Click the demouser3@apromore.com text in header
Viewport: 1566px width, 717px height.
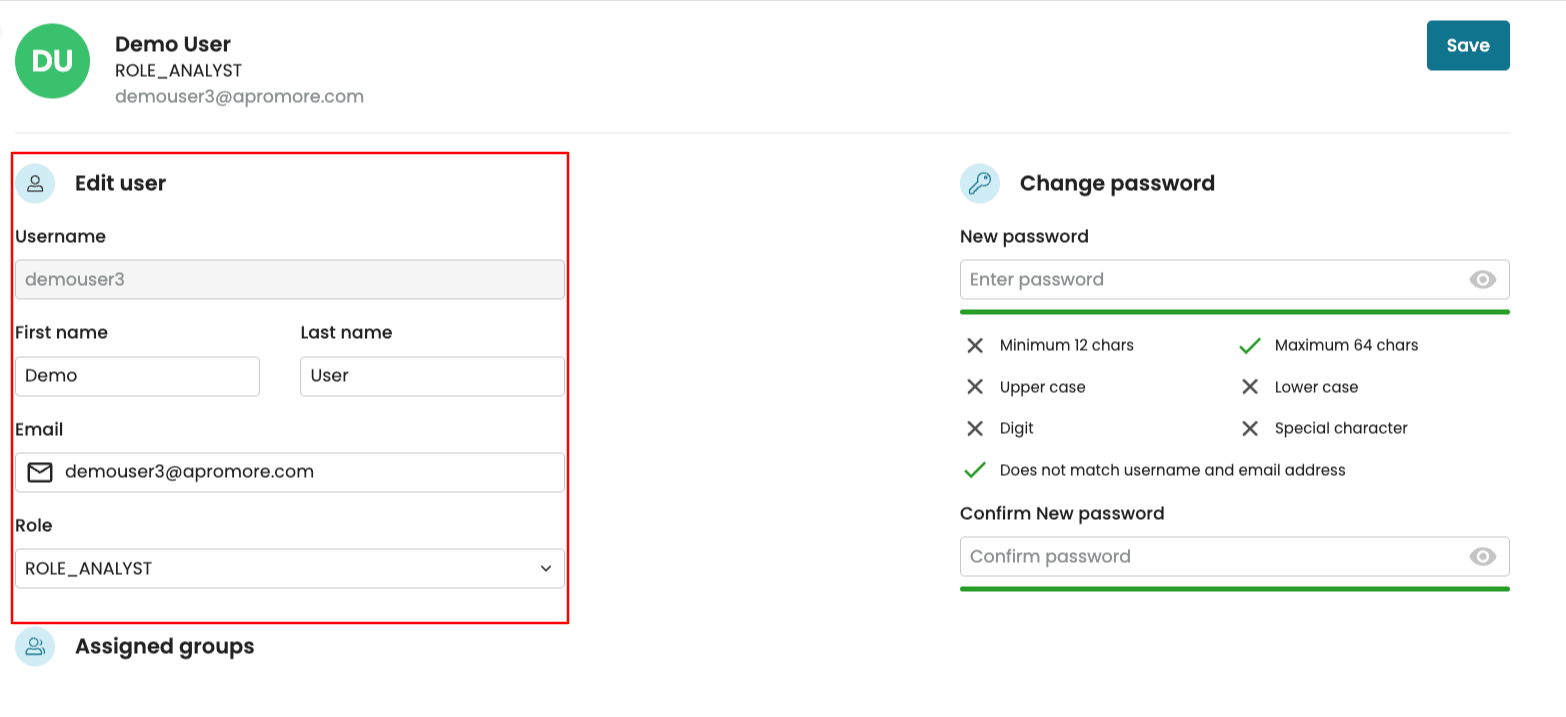(239, 97)
